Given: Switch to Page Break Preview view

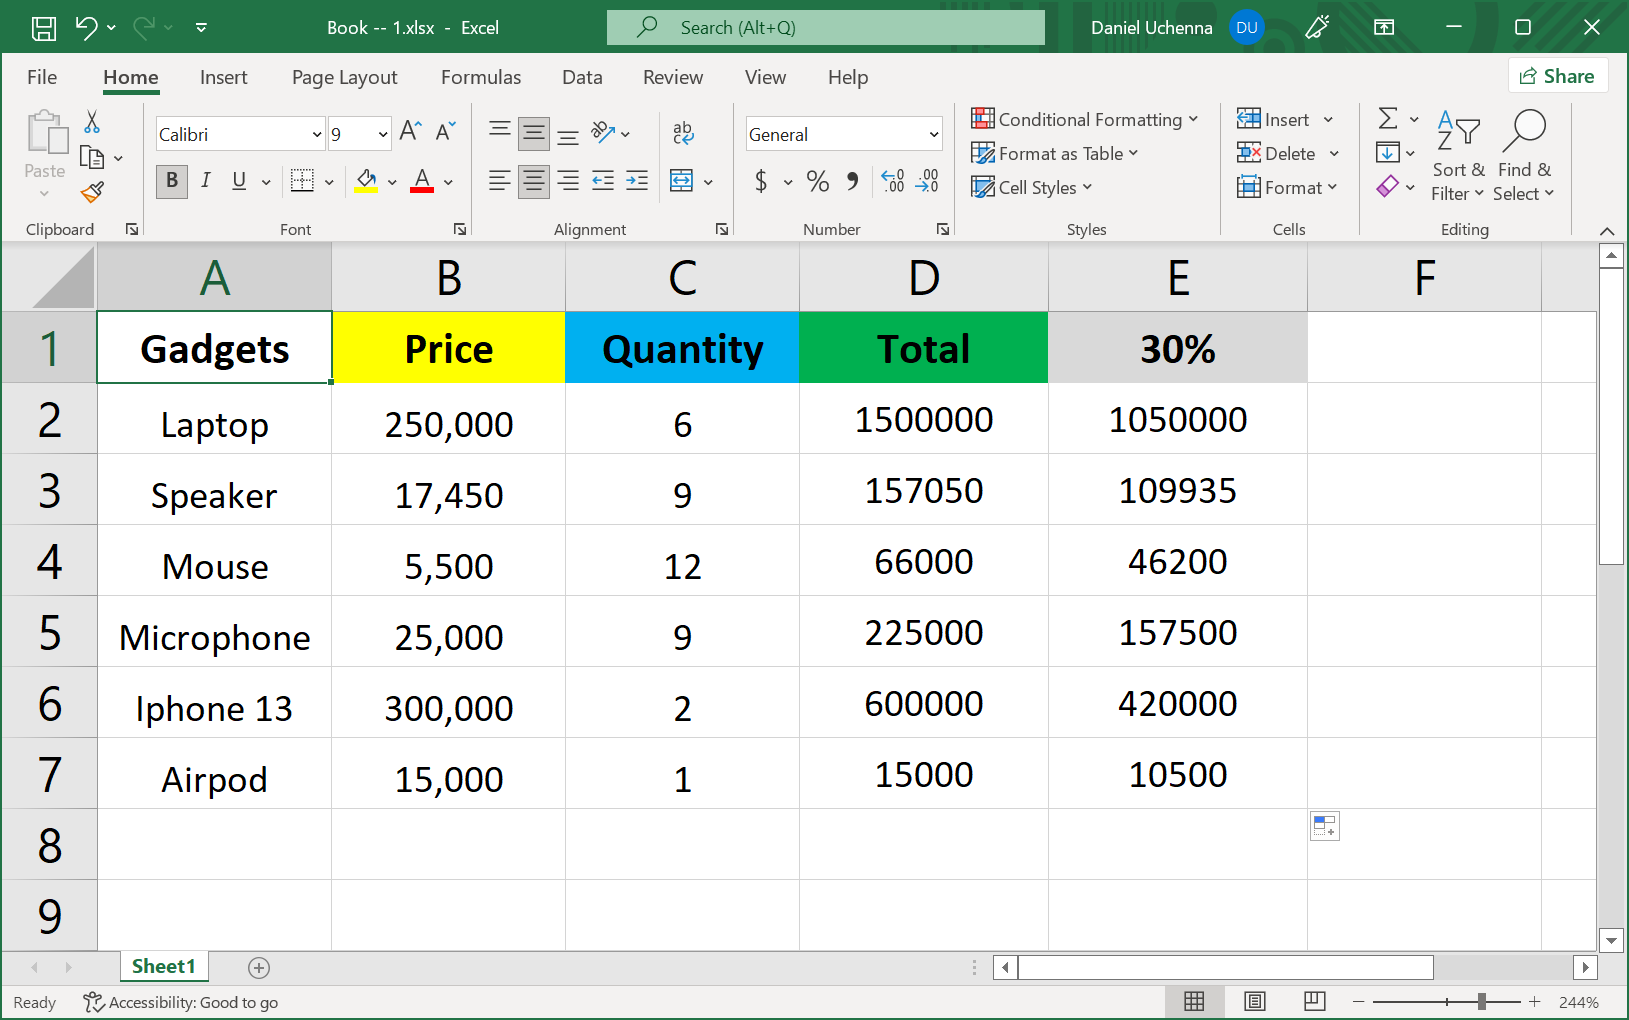Looking at the screenshot, I should tap(1315, 1001).
